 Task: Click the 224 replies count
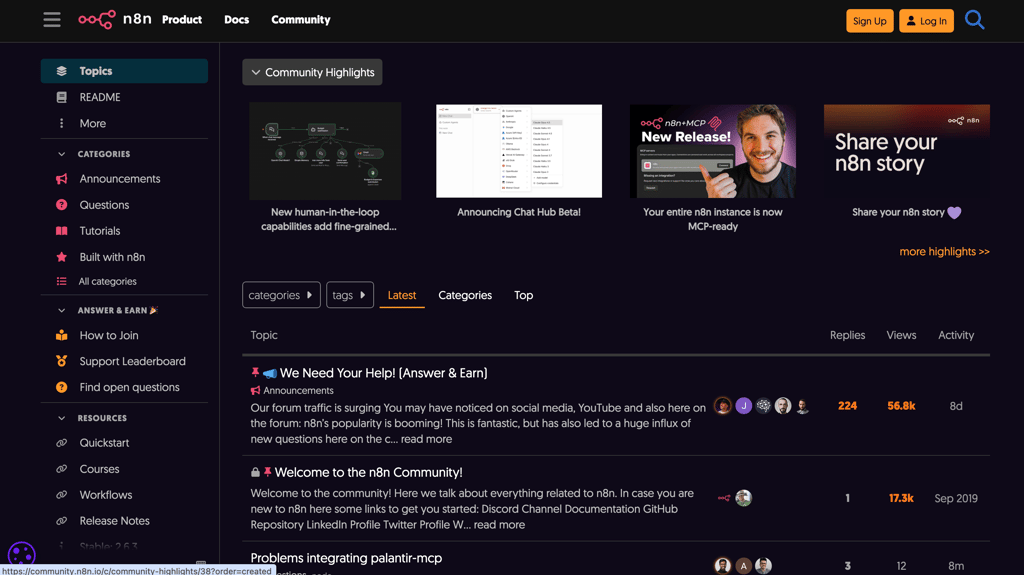coord(847,406)
